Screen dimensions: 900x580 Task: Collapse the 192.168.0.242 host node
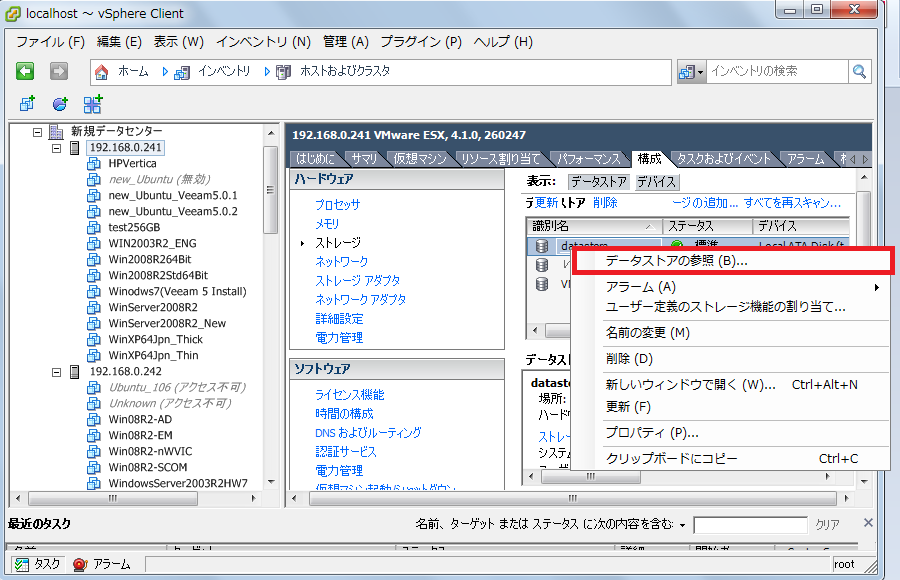click(x=56, y=372)
